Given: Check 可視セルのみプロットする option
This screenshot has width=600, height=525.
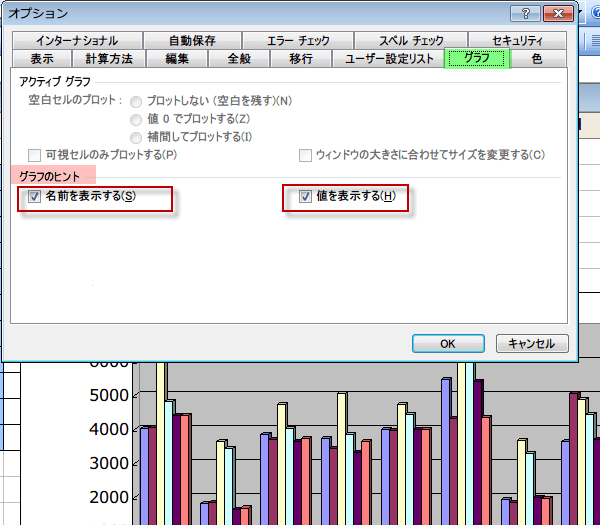Looking at the screenshot, I should 35,155.
